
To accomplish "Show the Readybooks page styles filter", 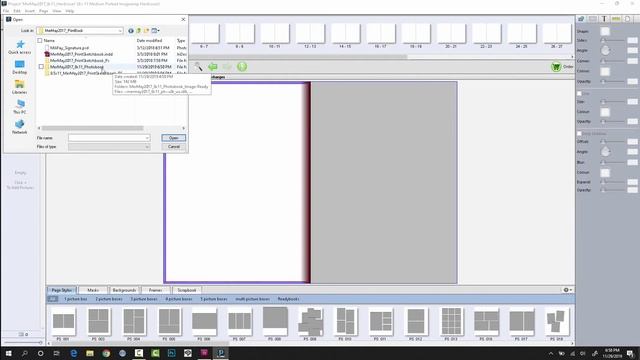I will pos(288,299).
